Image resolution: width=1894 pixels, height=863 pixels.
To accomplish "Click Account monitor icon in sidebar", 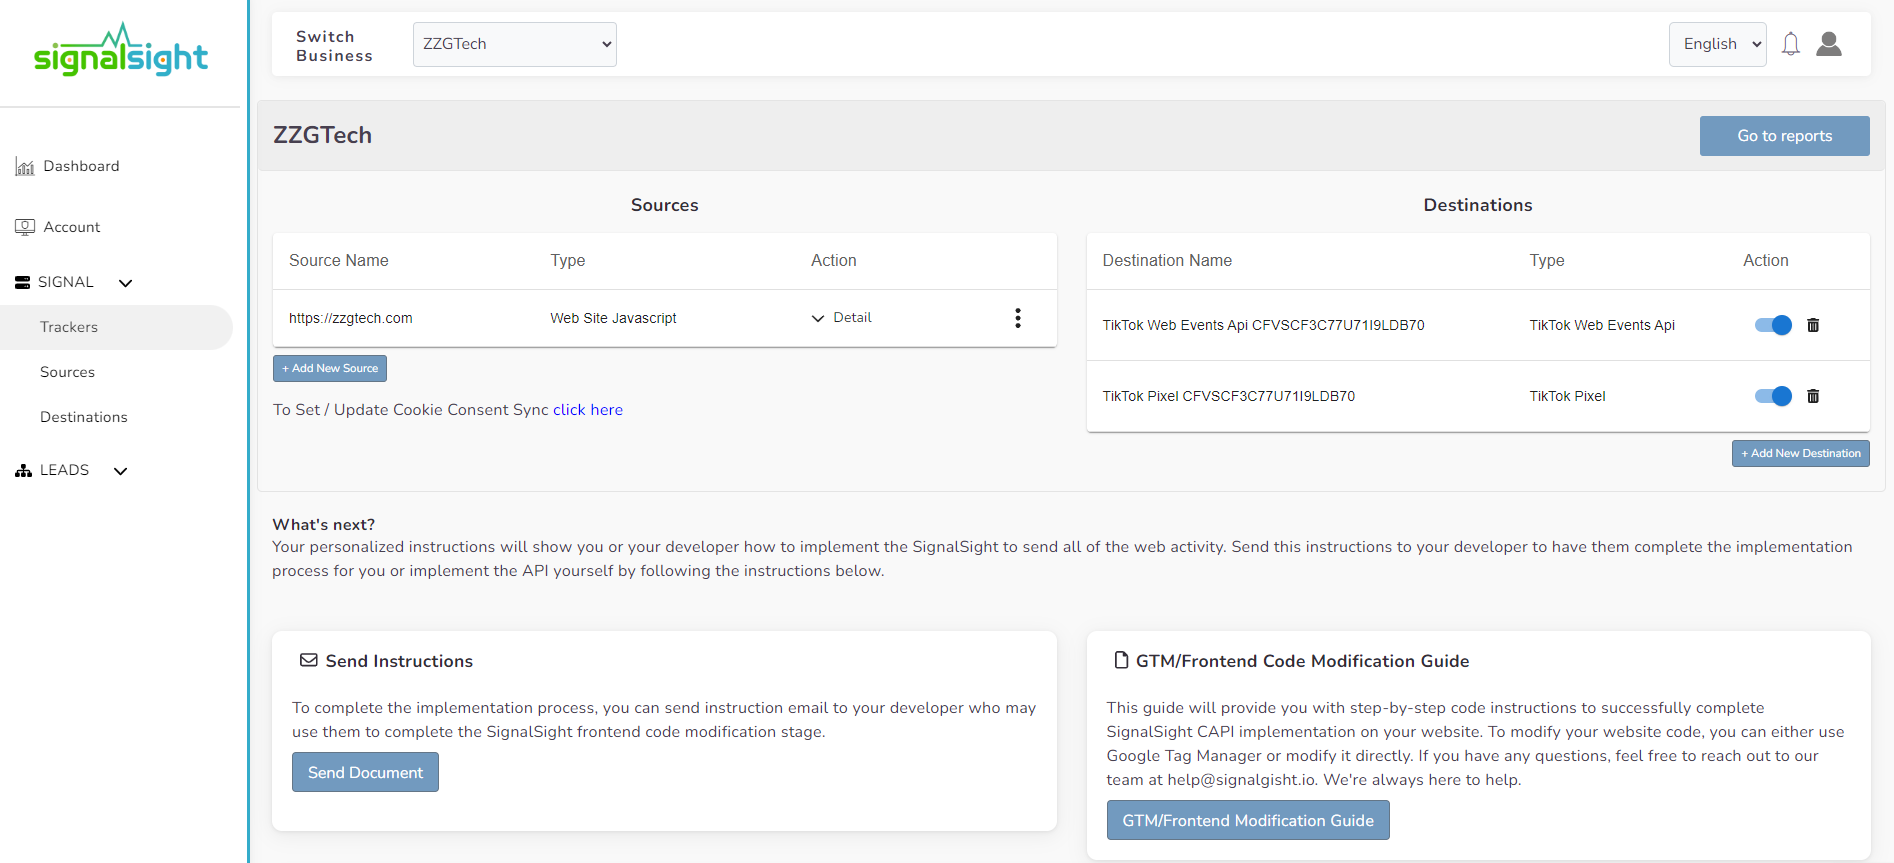I will coord(25,227).
